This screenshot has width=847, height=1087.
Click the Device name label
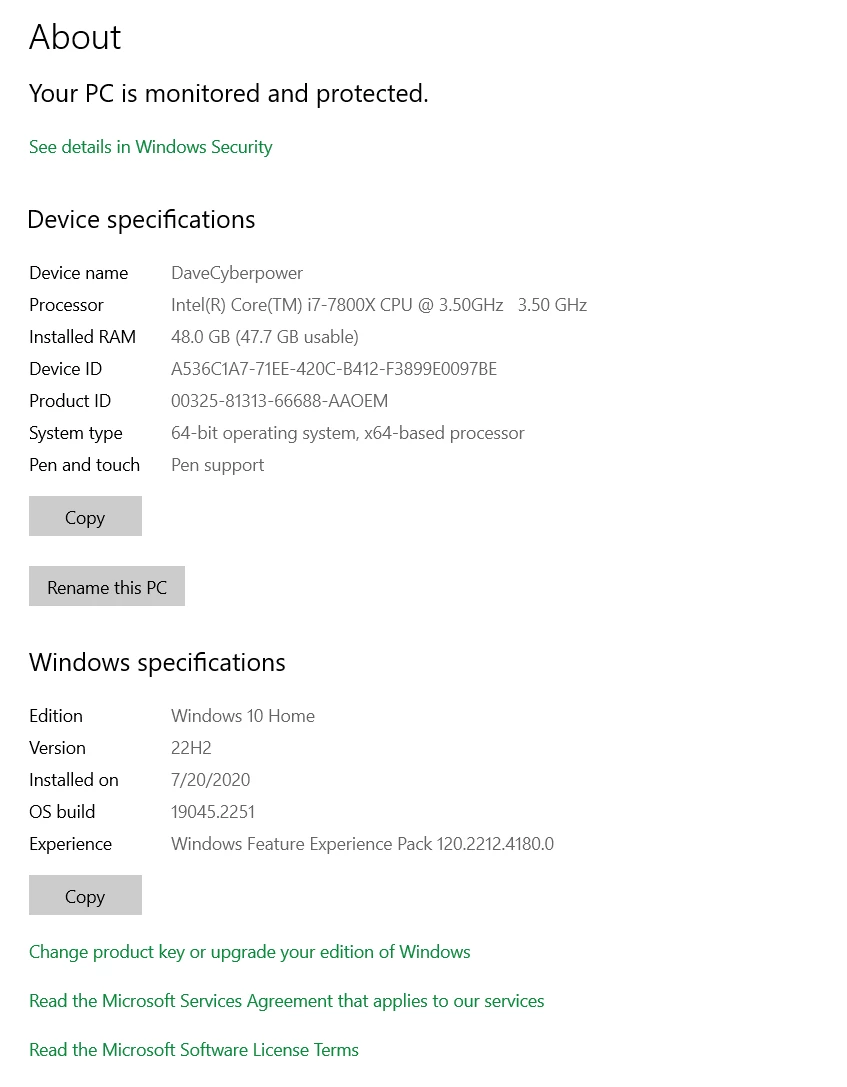click(x=78, y=273)
